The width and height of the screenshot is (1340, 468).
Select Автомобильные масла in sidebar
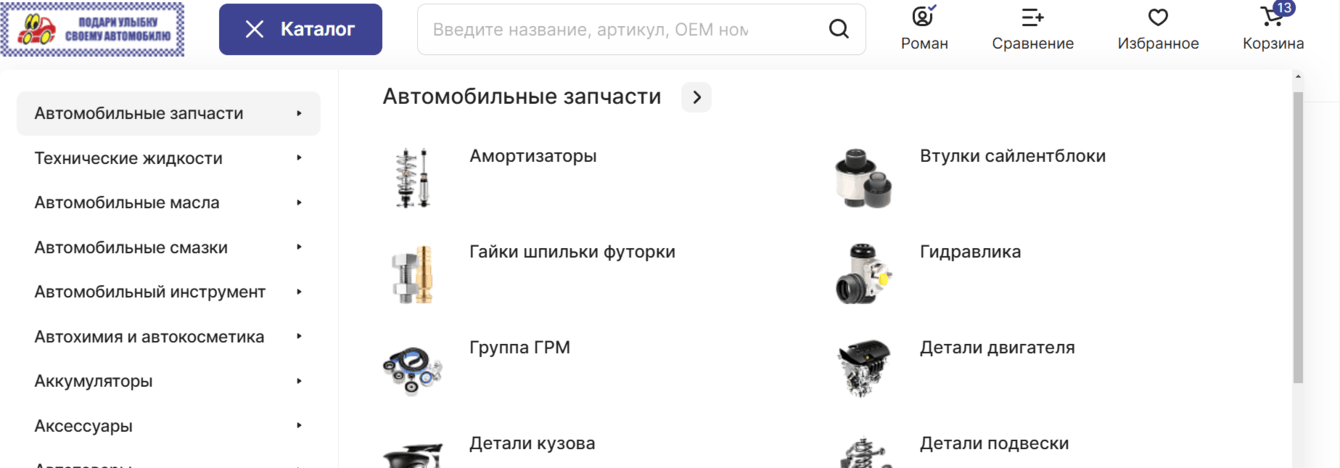tap(127, 203)
